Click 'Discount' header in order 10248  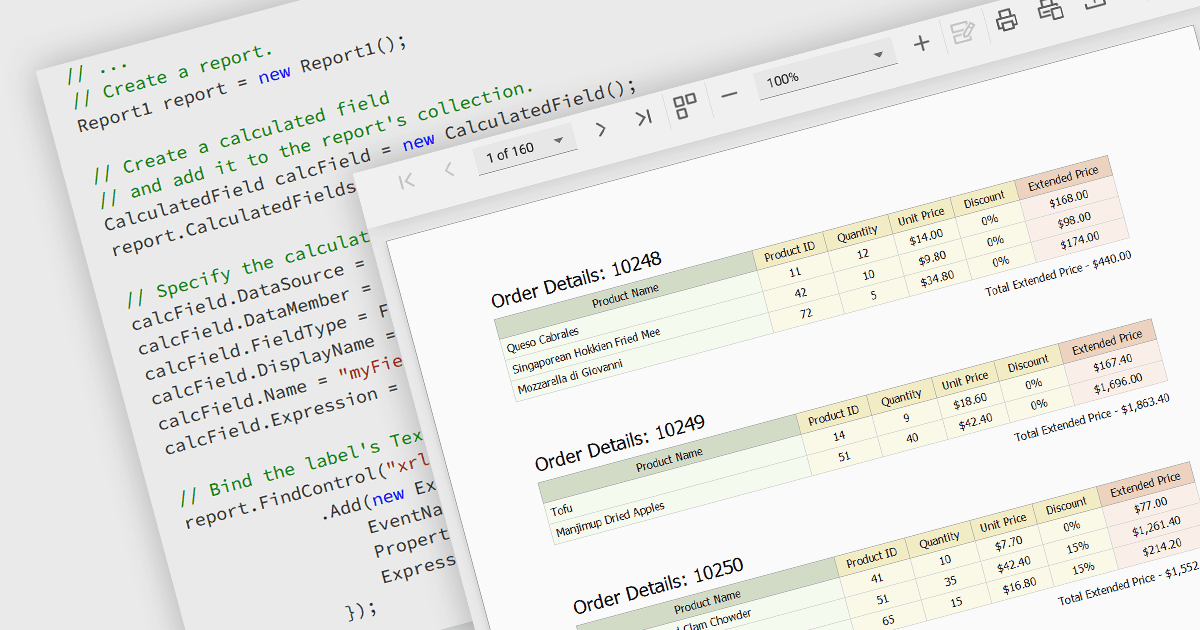[x=983, y=199]
